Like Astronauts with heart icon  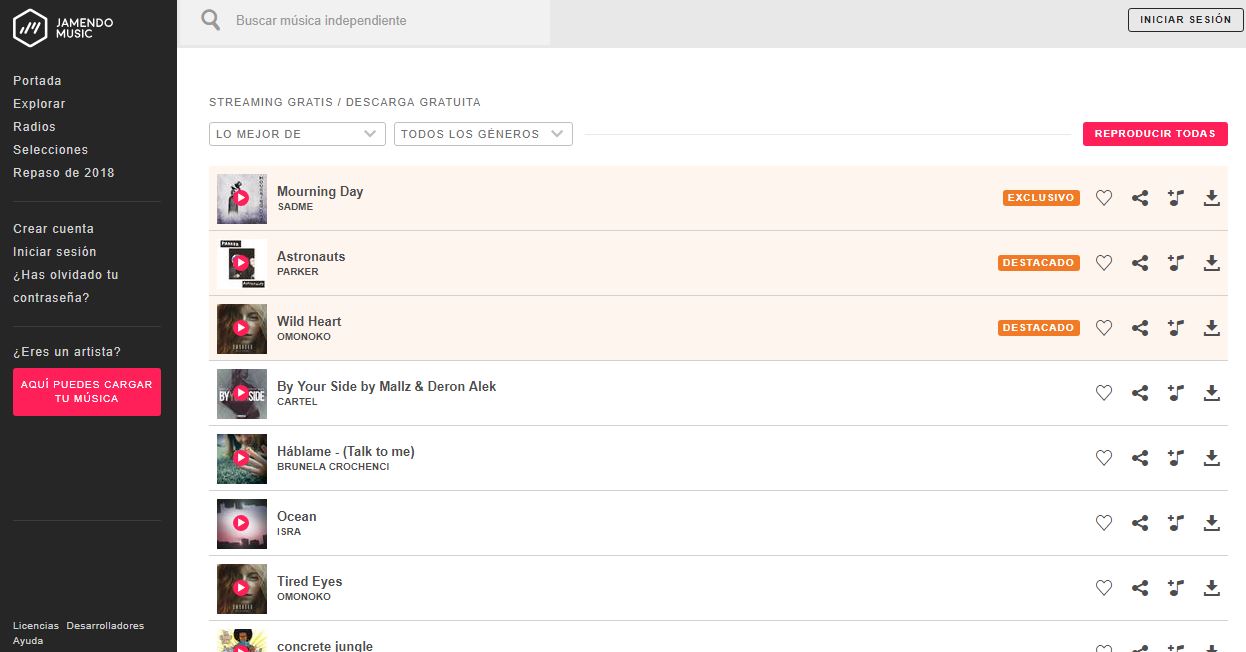pos(1104,263)
